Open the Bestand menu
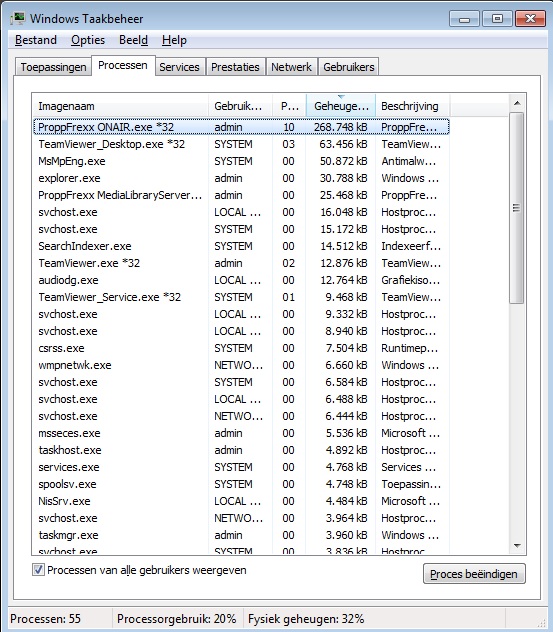The height and width of the screenshot is (632, 553). tap(36, 40)
